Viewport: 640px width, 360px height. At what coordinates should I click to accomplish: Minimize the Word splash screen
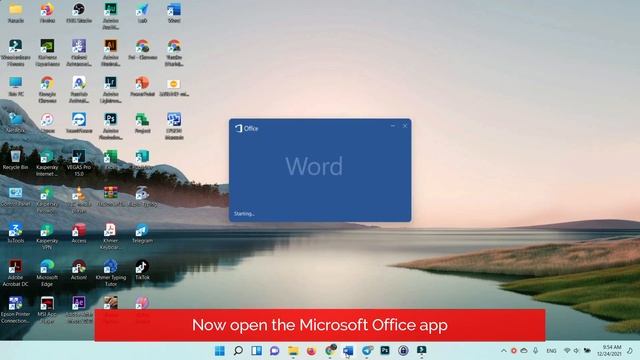(393, 126)
